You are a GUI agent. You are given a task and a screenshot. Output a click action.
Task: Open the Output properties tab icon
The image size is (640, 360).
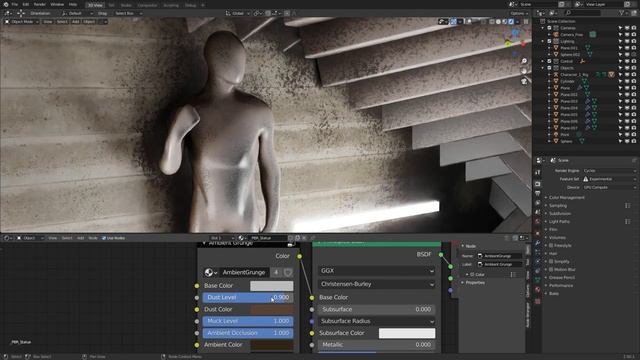(538, 193)
